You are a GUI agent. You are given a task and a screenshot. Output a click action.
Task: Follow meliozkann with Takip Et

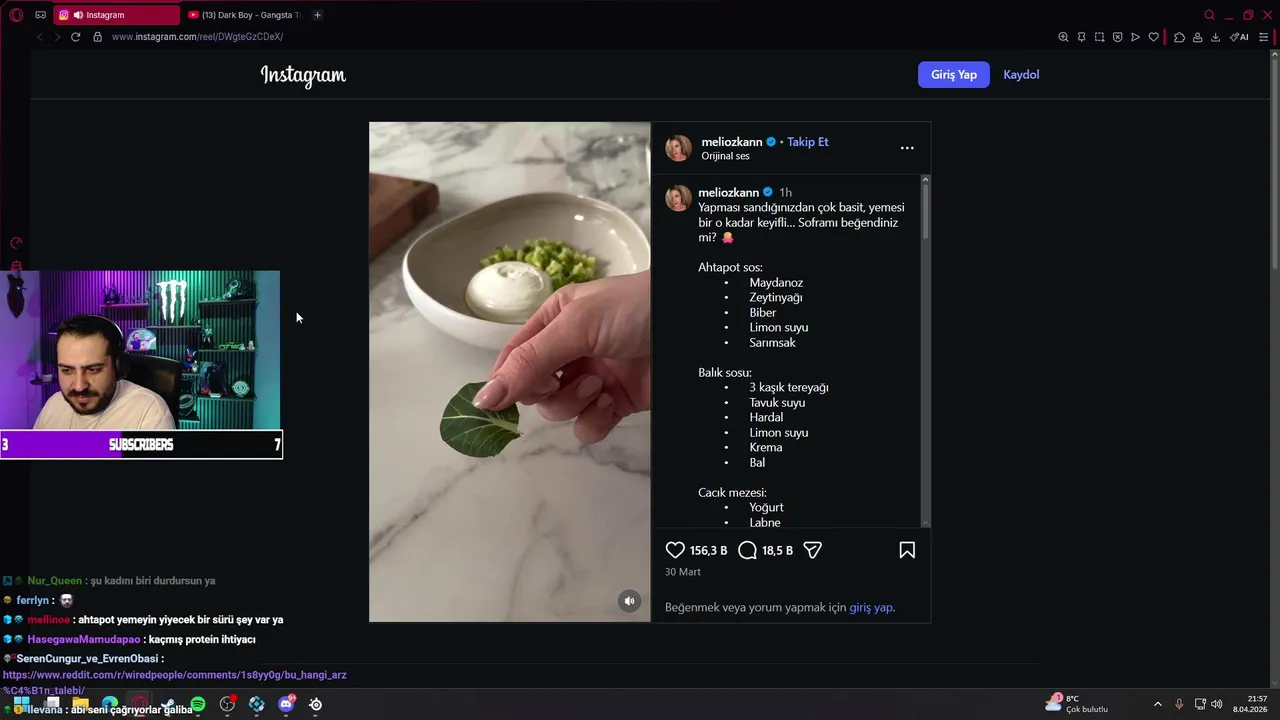pyautogui.click(x=807, y=142)
